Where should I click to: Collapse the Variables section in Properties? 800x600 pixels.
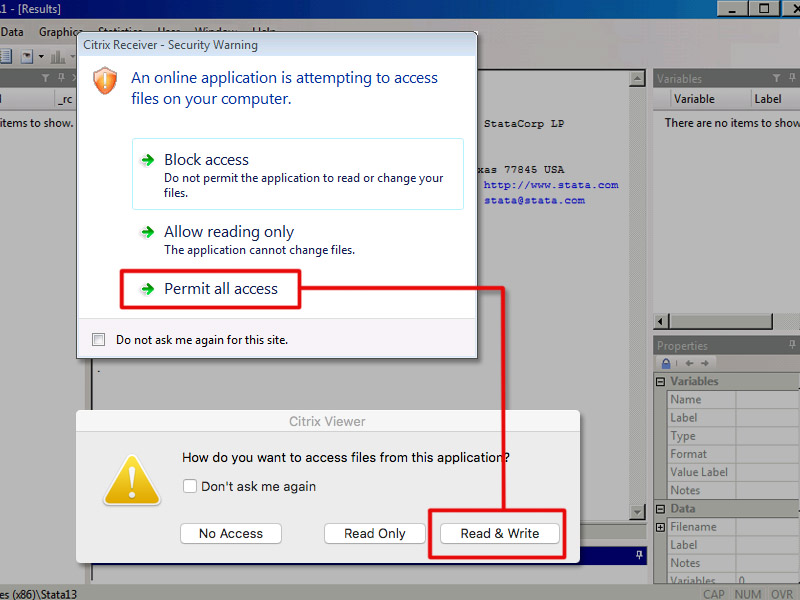pyautogui.click(x=660, y=382)
